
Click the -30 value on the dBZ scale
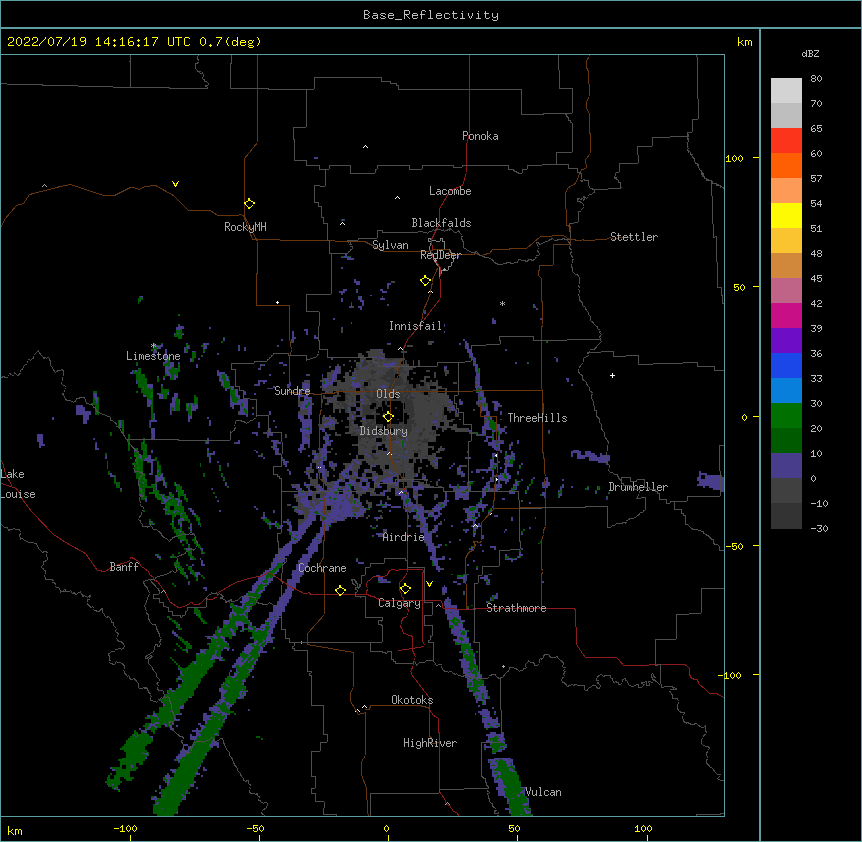pyautogui.click(x=819, y=529)
